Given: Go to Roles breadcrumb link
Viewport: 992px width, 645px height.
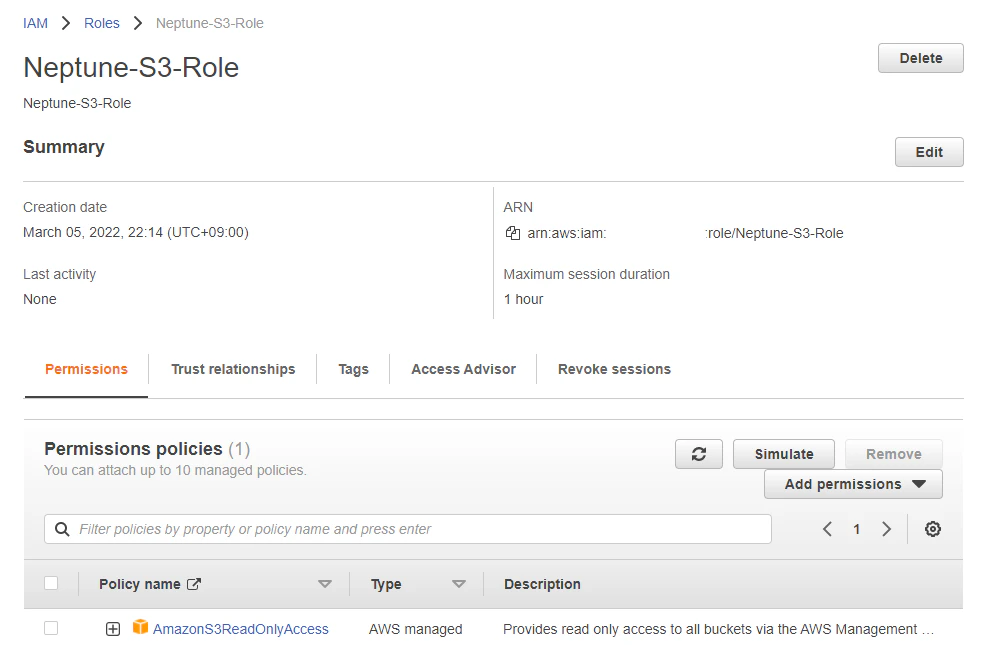Looking at the screenshot, I should pos(101,23).
